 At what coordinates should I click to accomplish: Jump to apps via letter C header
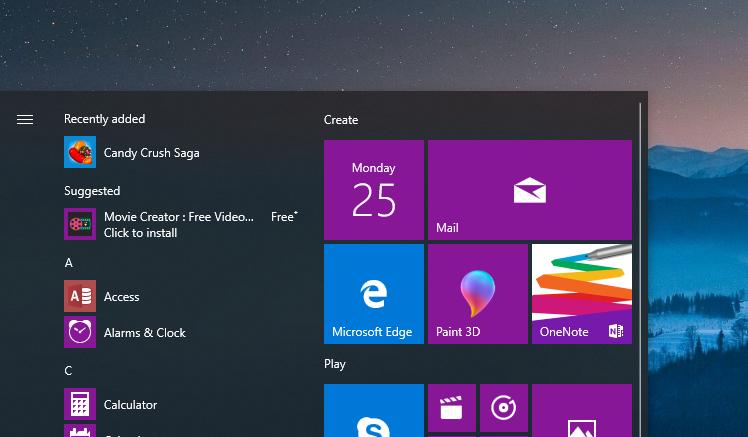68,371
